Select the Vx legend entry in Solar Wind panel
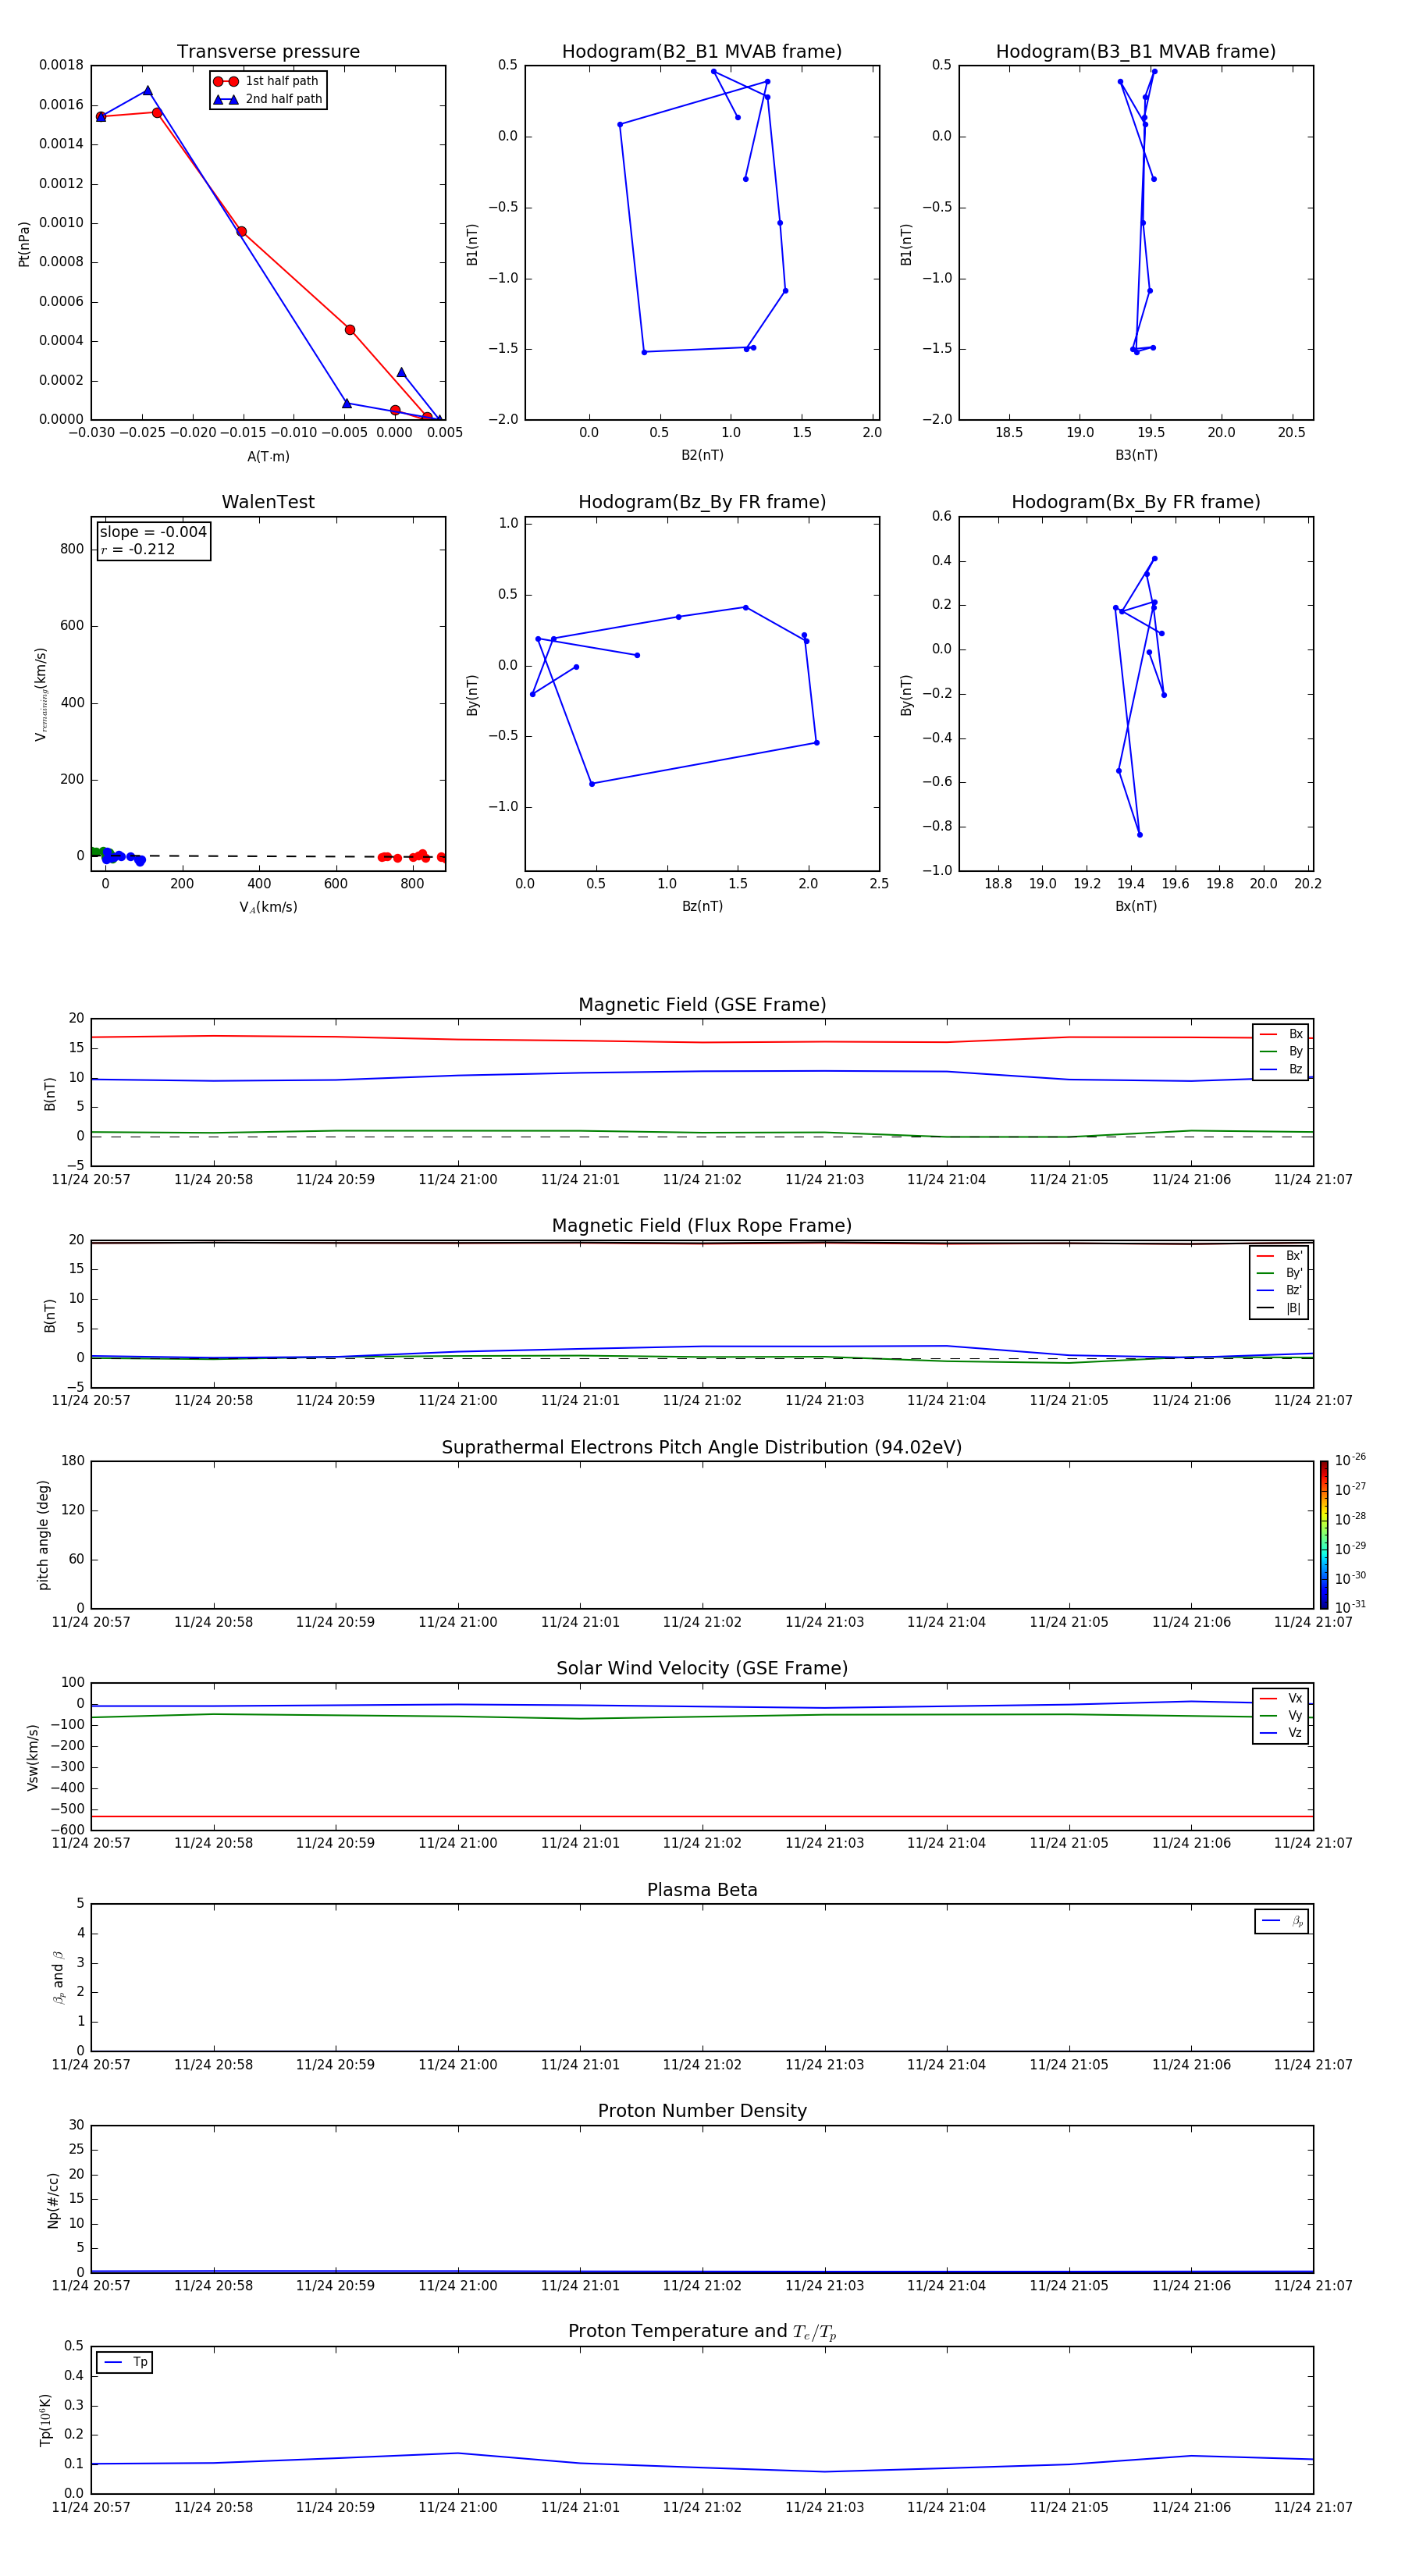 (1281, 1698)
